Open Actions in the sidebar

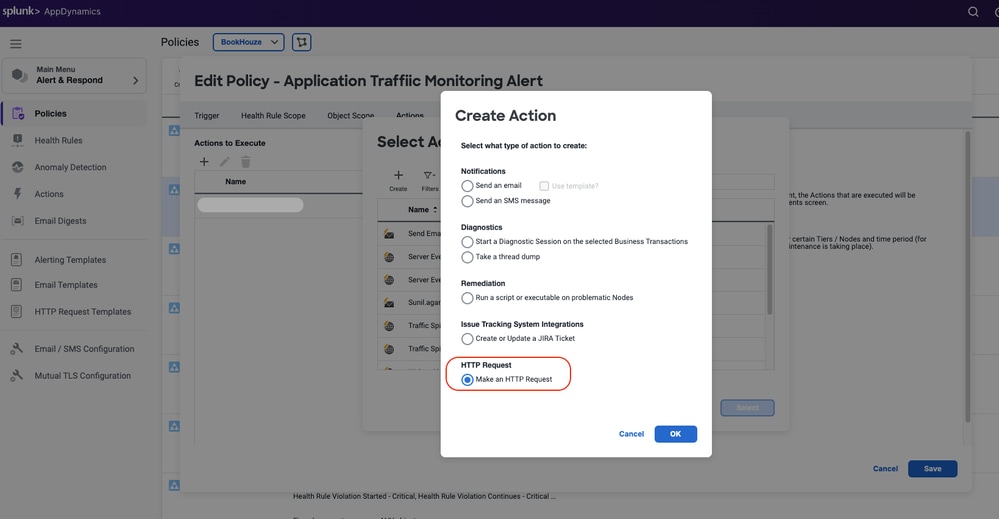click(49, 194)
